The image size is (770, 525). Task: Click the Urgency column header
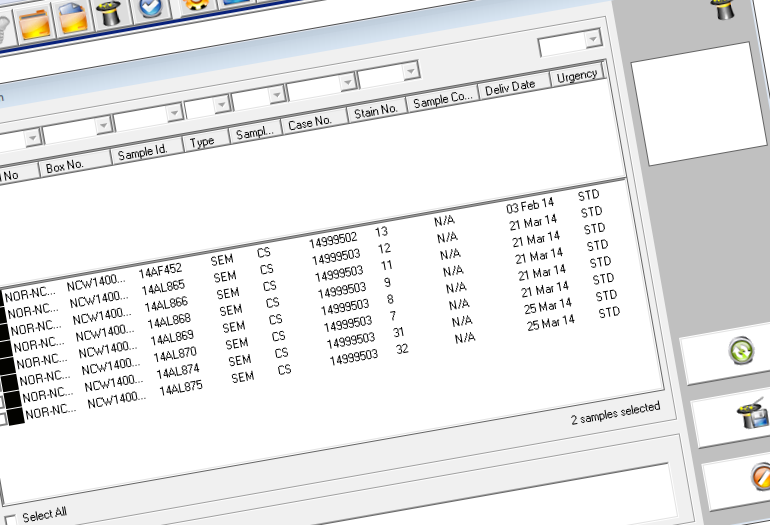[x=577, y=75]
